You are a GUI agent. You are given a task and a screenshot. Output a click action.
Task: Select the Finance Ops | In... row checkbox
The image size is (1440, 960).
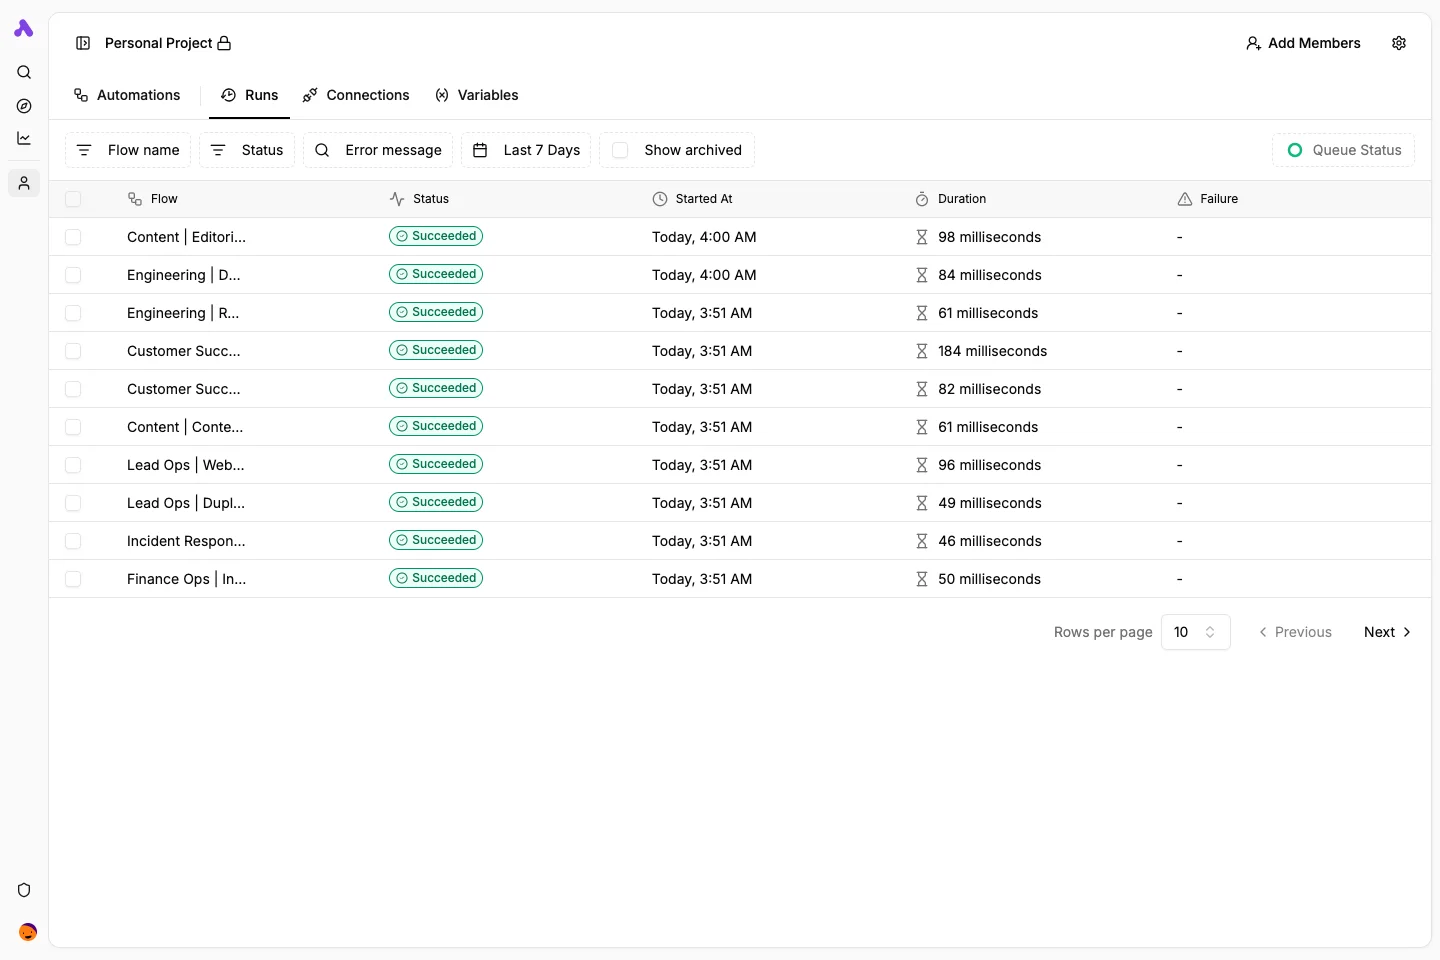[73, 579]
